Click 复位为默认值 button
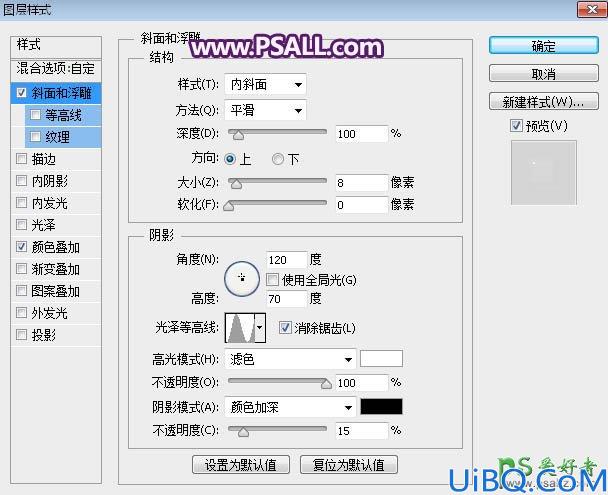The image size is (608, 495). coord(349,464)
